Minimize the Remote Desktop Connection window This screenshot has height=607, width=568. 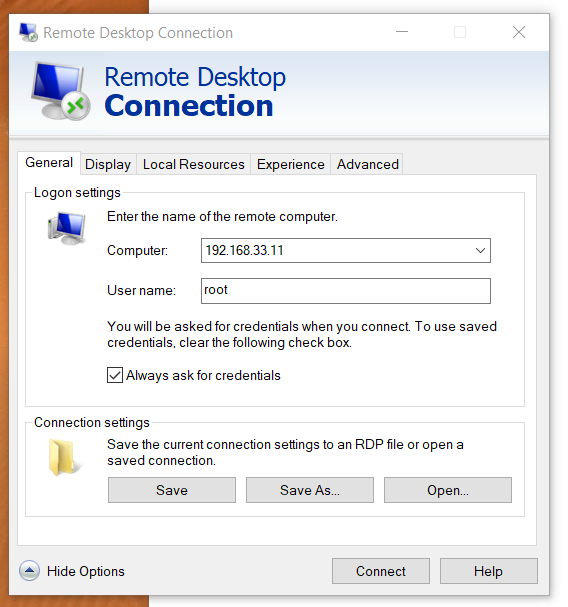pyautogui.click(x=402, y=32)
